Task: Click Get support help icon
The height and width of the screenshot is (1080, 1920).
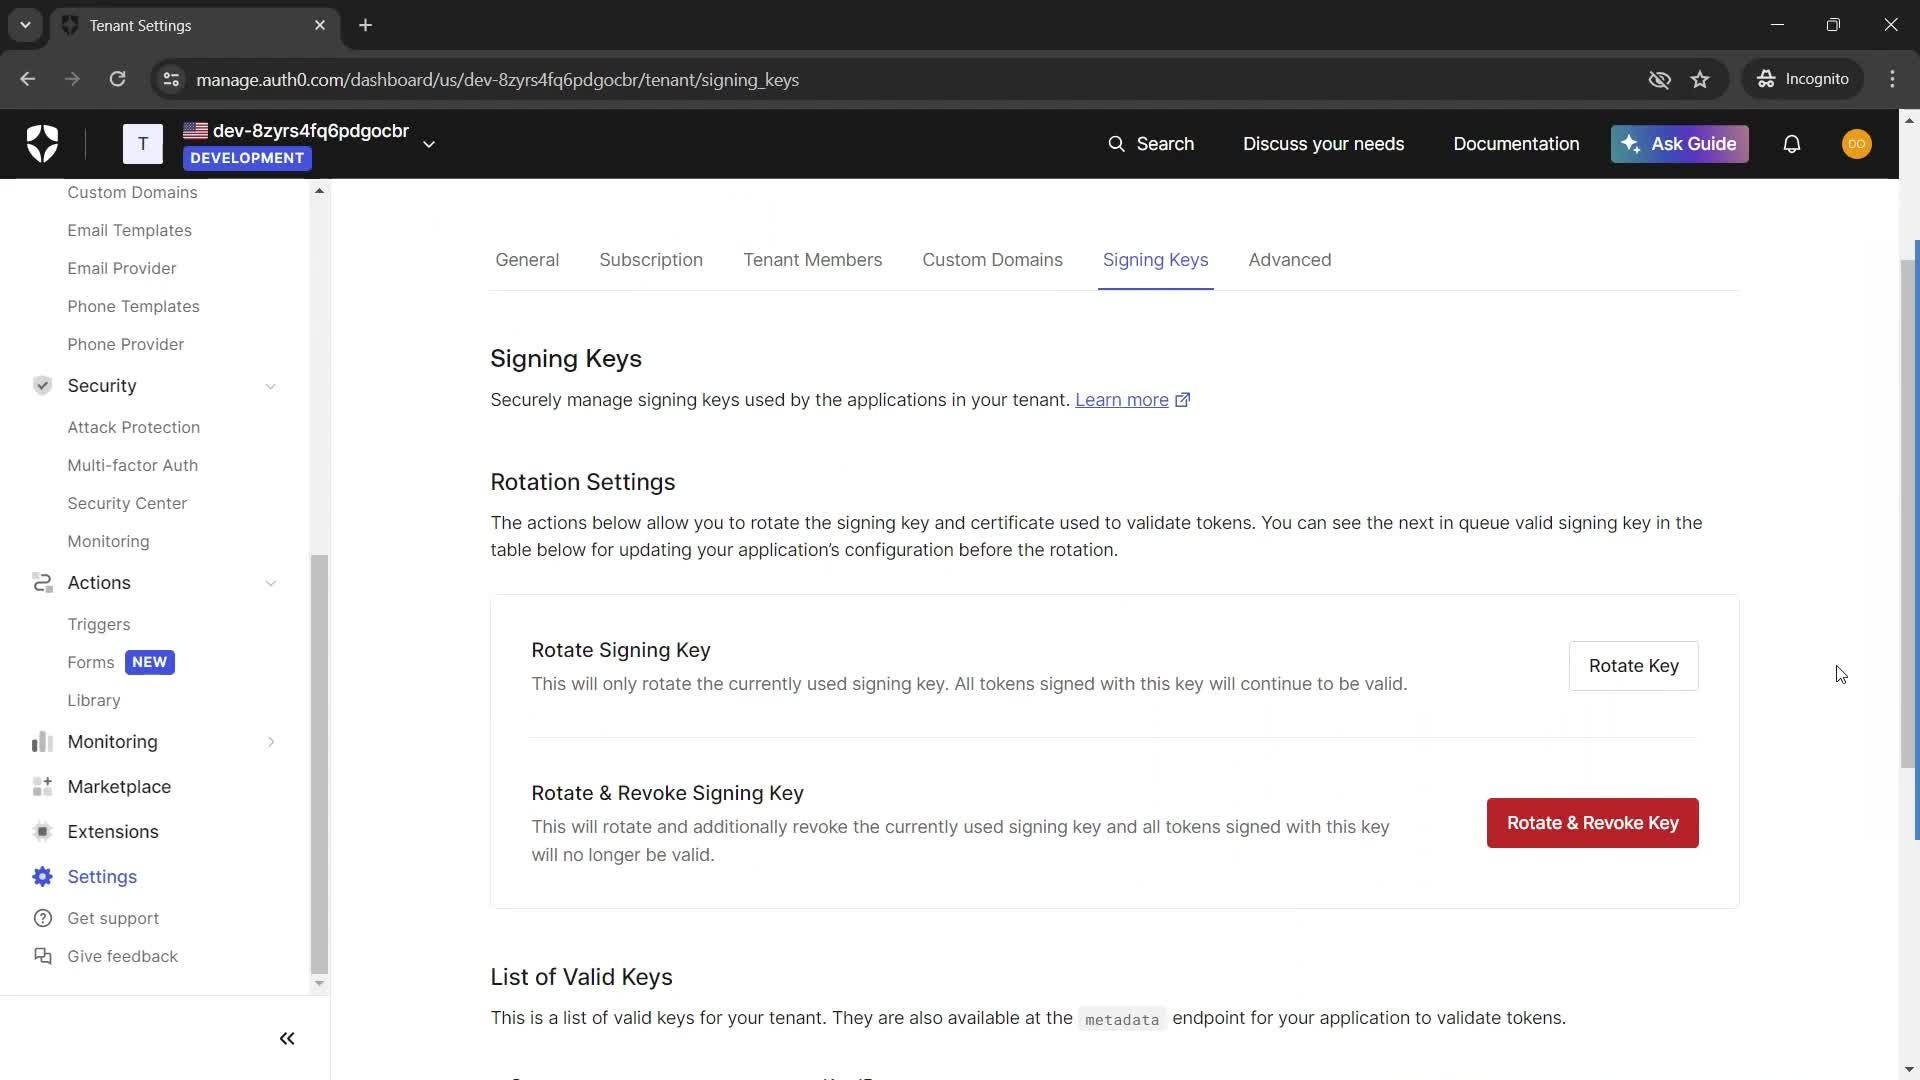Action: click(x=42, y=918)
